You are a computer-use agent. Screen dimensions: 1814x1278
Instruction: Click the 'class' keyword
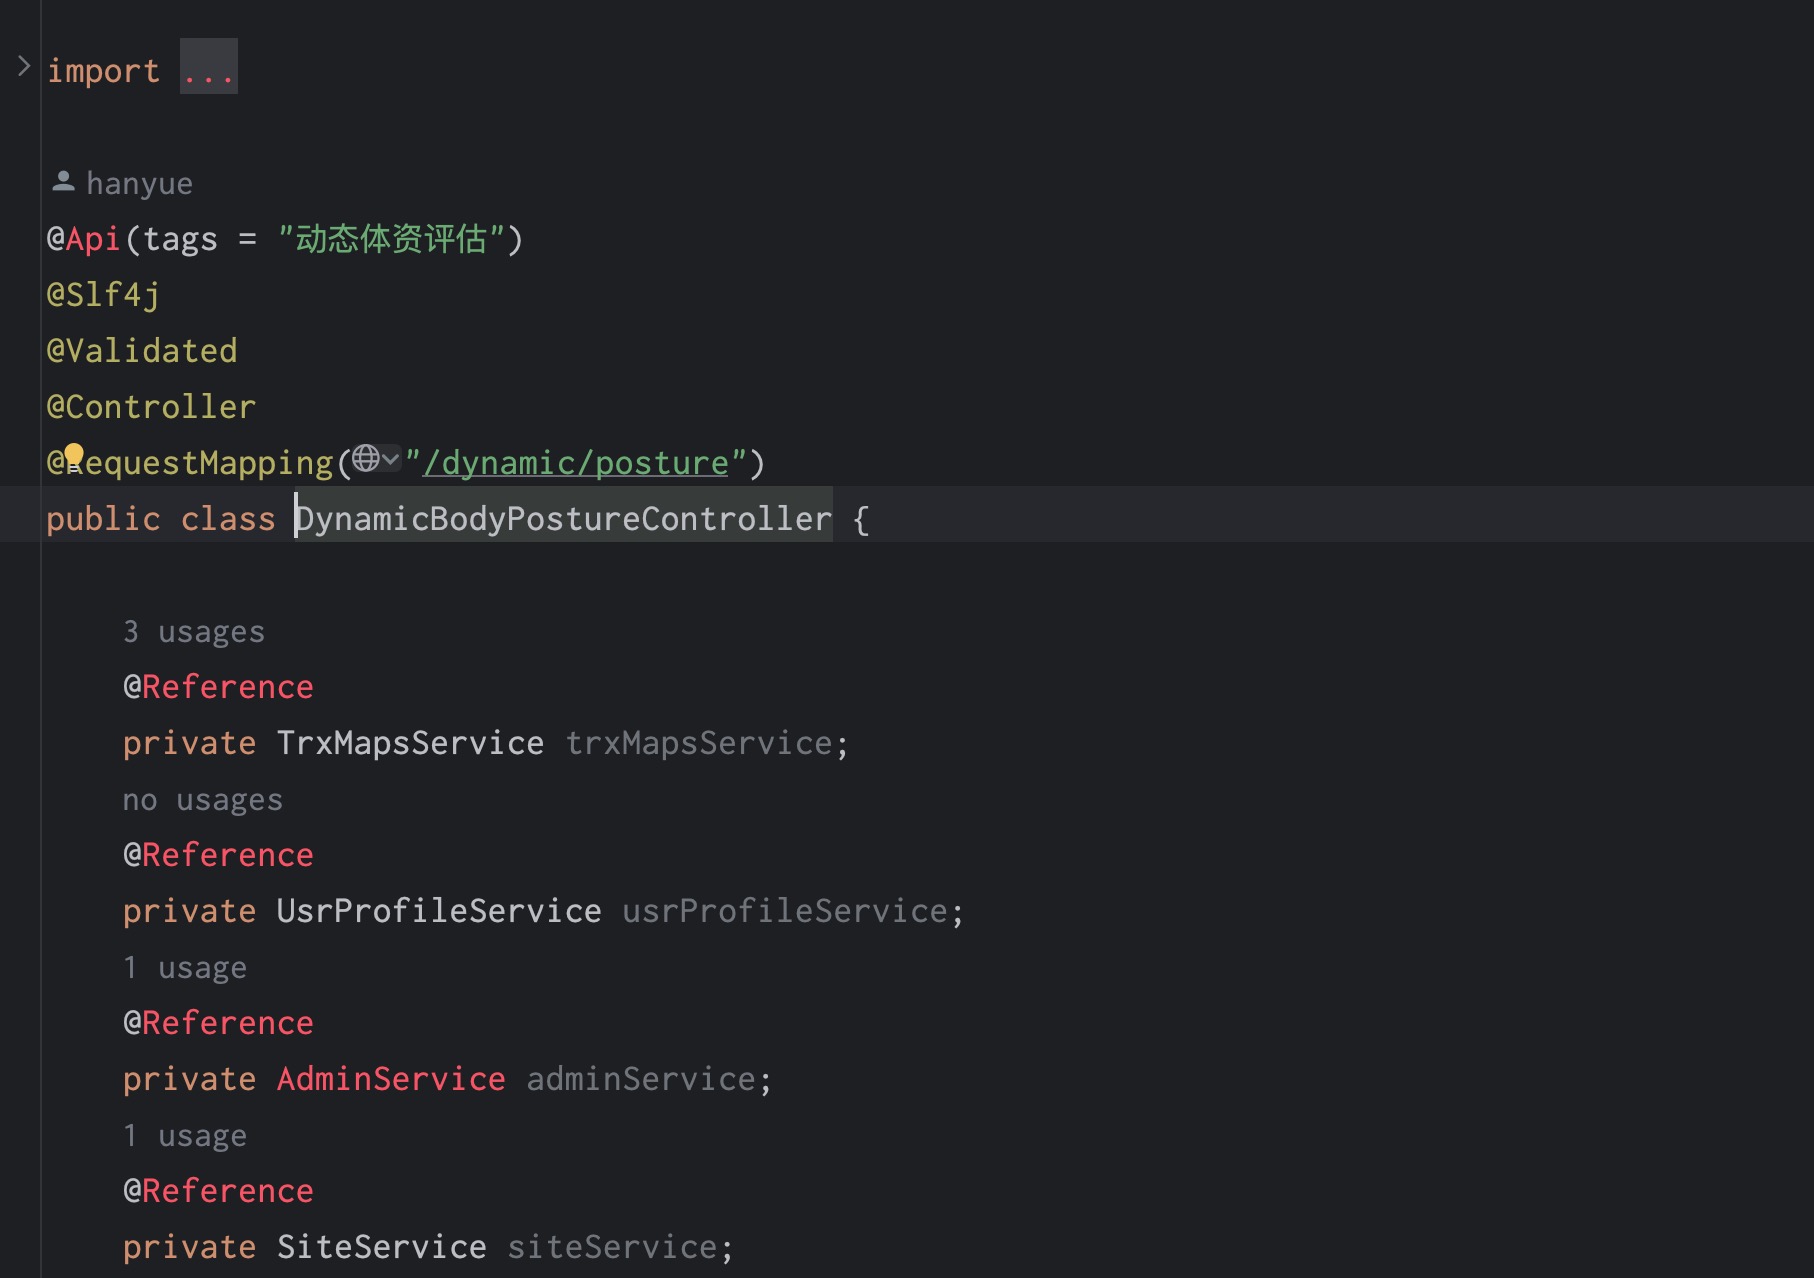coord(228,519)
